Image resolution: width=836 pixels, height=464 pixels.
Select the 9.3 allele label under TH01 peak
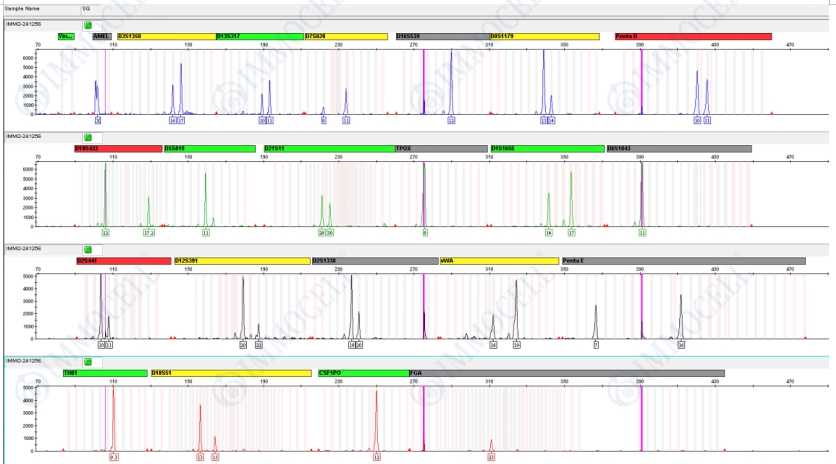click(x=114, y=457)
